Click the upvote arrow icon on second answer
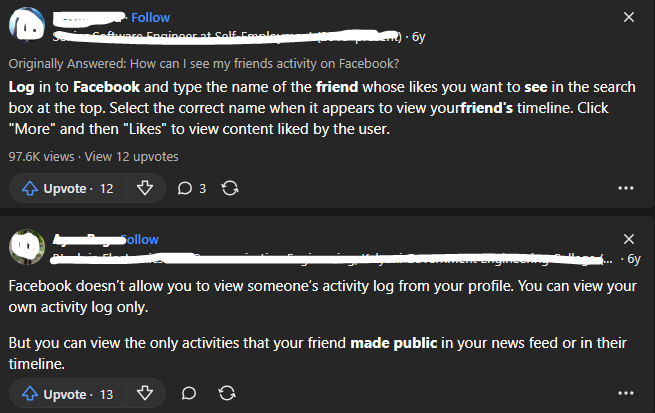Screen dimensions: 655x413 tap(30, 394)
